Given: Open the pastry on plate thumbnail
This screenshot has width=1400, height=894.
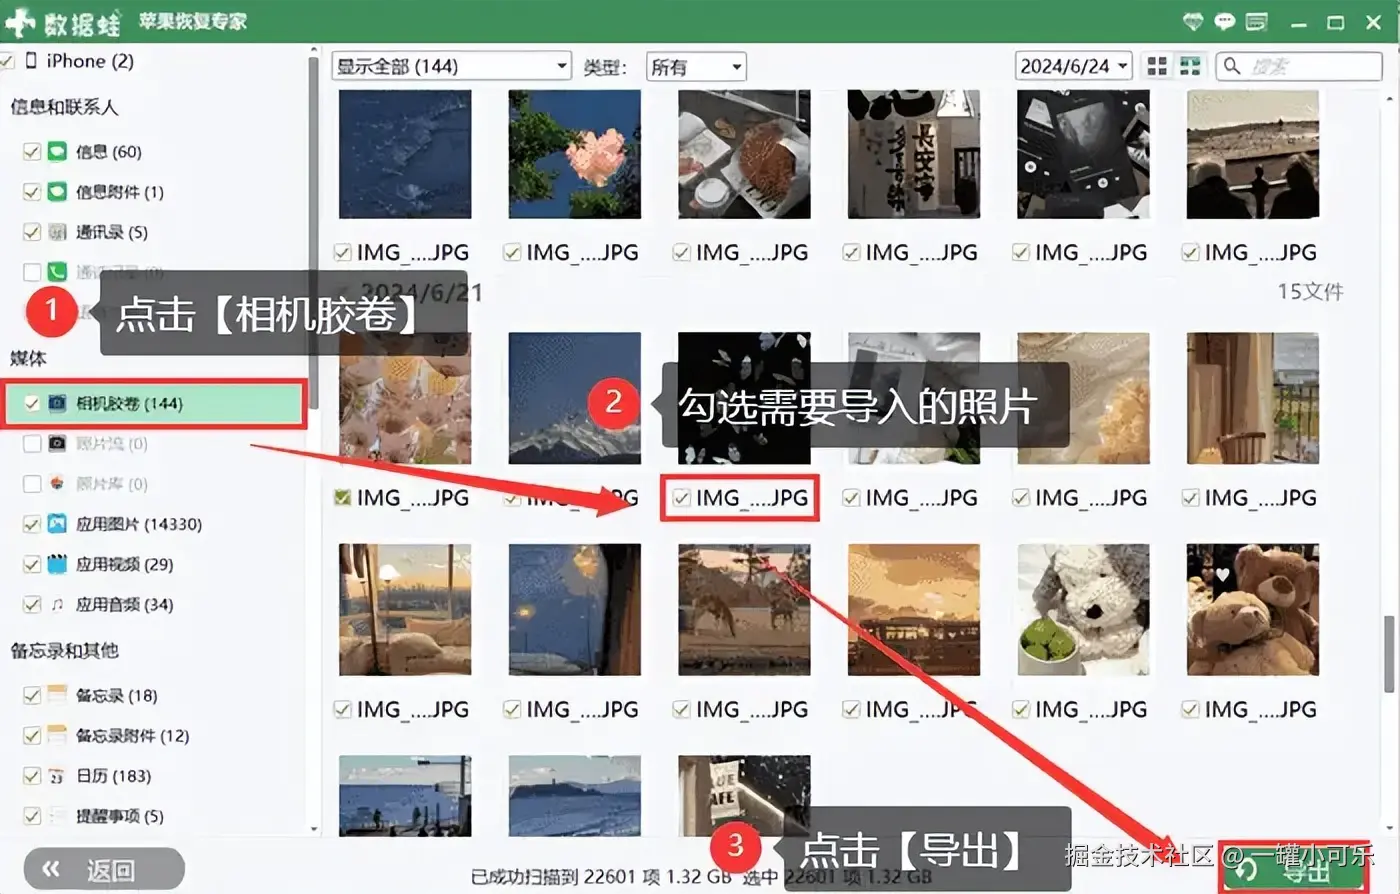Looking at the screenshot, I should point(744,154).
